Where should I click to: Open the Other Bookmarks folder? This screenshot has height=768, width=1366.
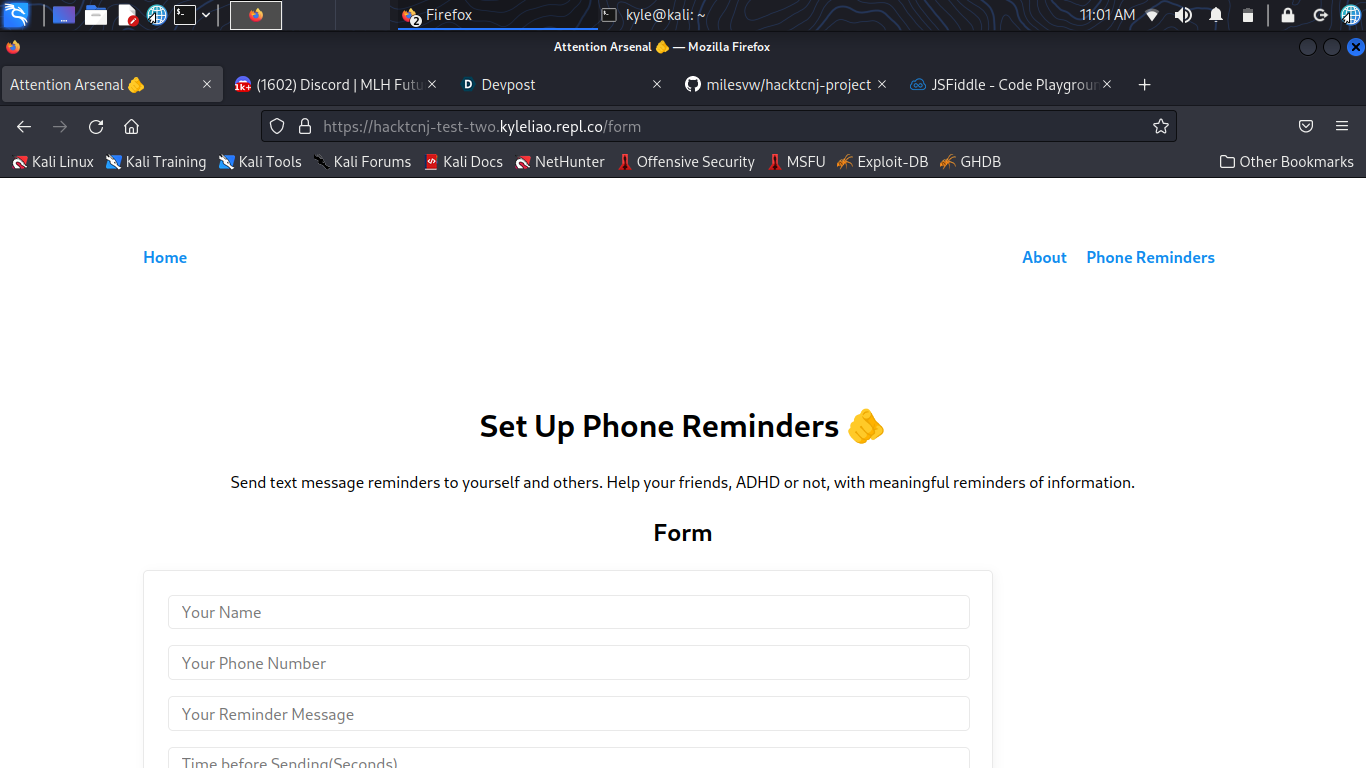[1287, 162]
